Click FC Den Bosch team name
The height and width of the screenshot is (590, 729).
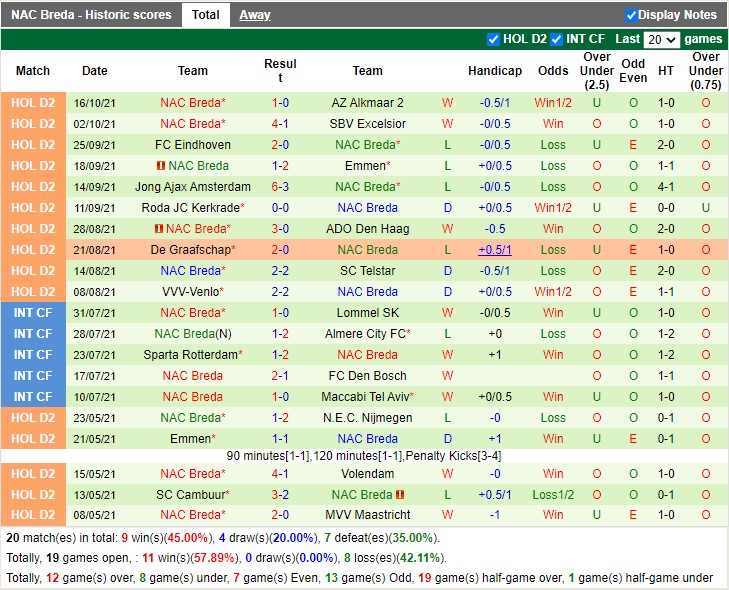click(x=367, y=376)
